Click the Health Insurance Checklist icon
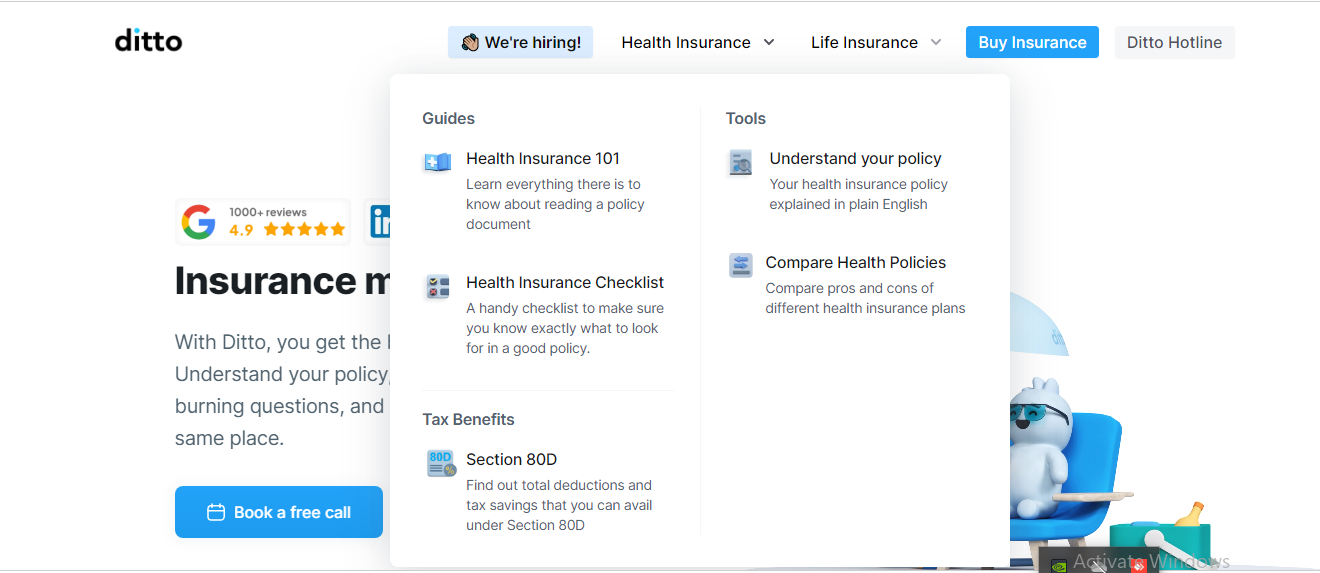Image resolution: width=1320 pixels, height=573 pixels. [437, 287]
